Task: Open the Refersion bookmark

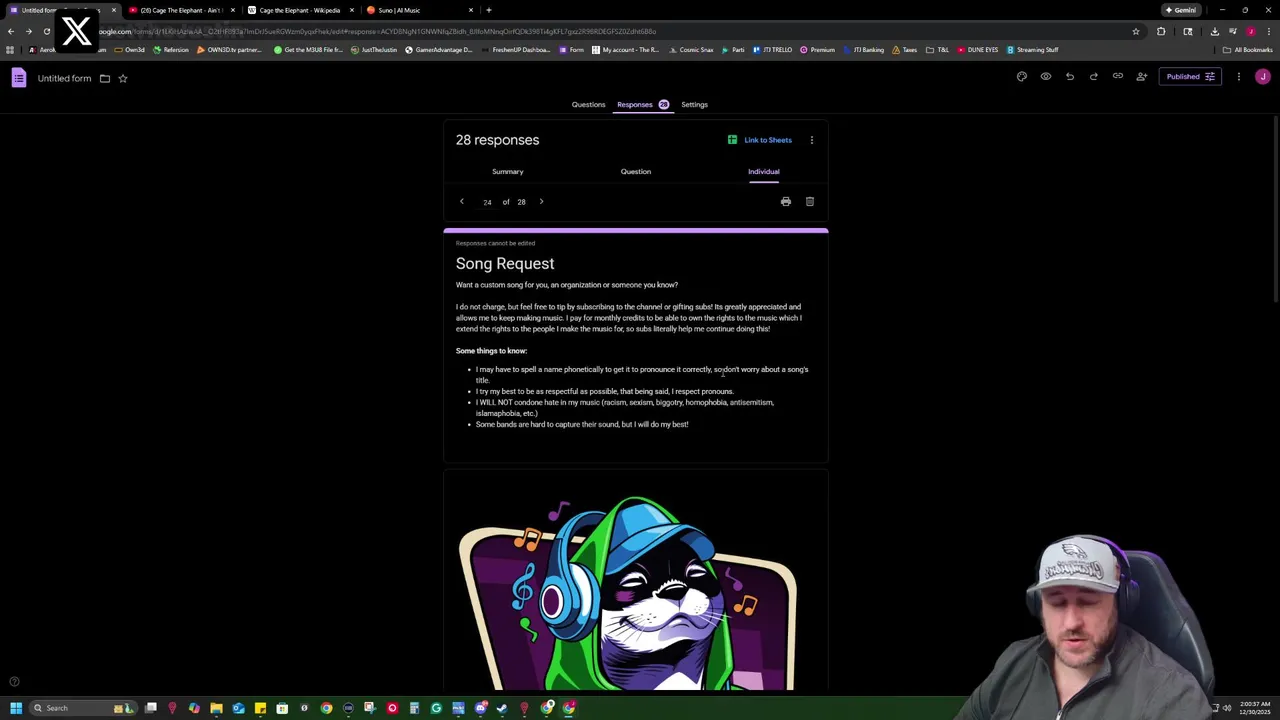Action: pyautogui.click(x=171, y=50)
